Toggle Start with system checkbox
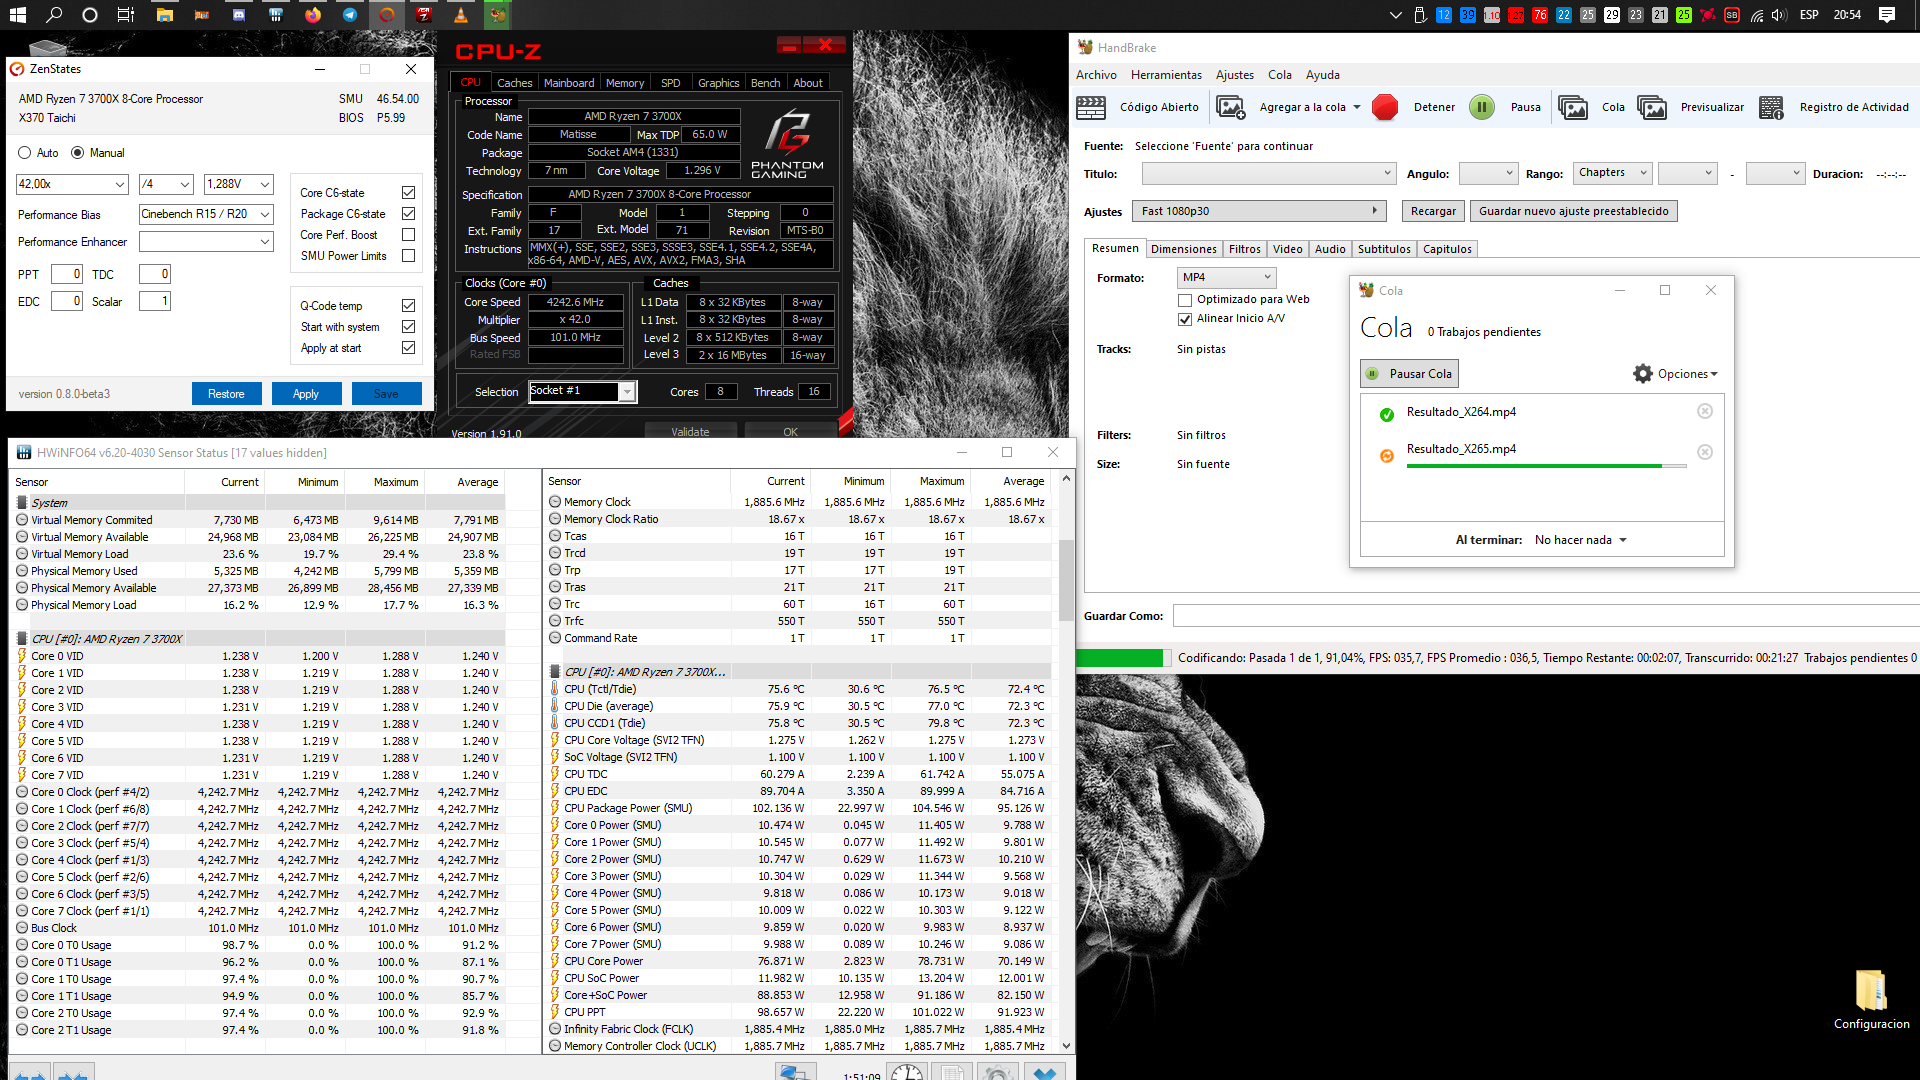The height and width of the screenshot is (1080, 1920). click(x=408, y=326)
